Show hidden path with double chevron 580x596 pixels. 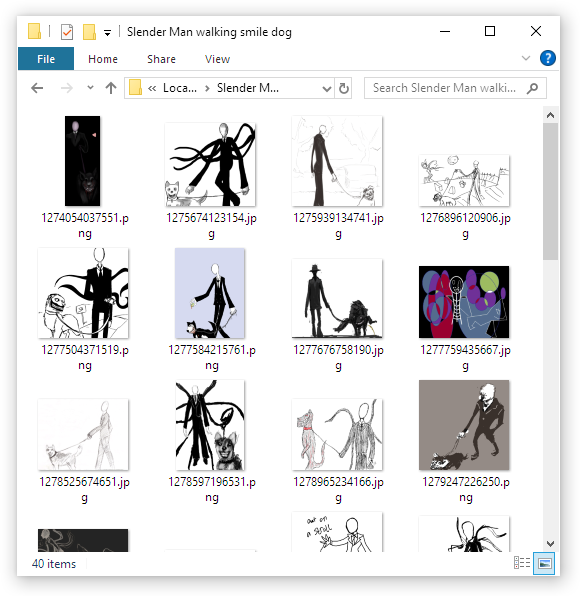(152, 89)
